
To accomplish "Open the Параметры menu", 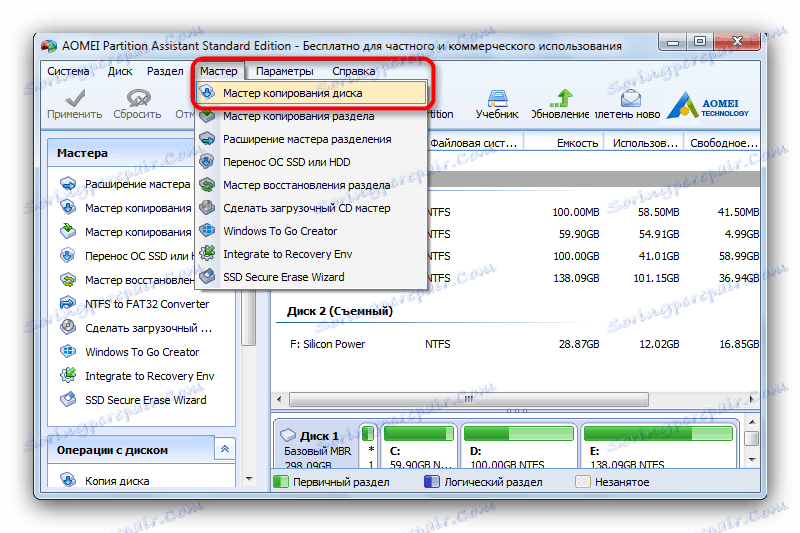I will [285, 71].
